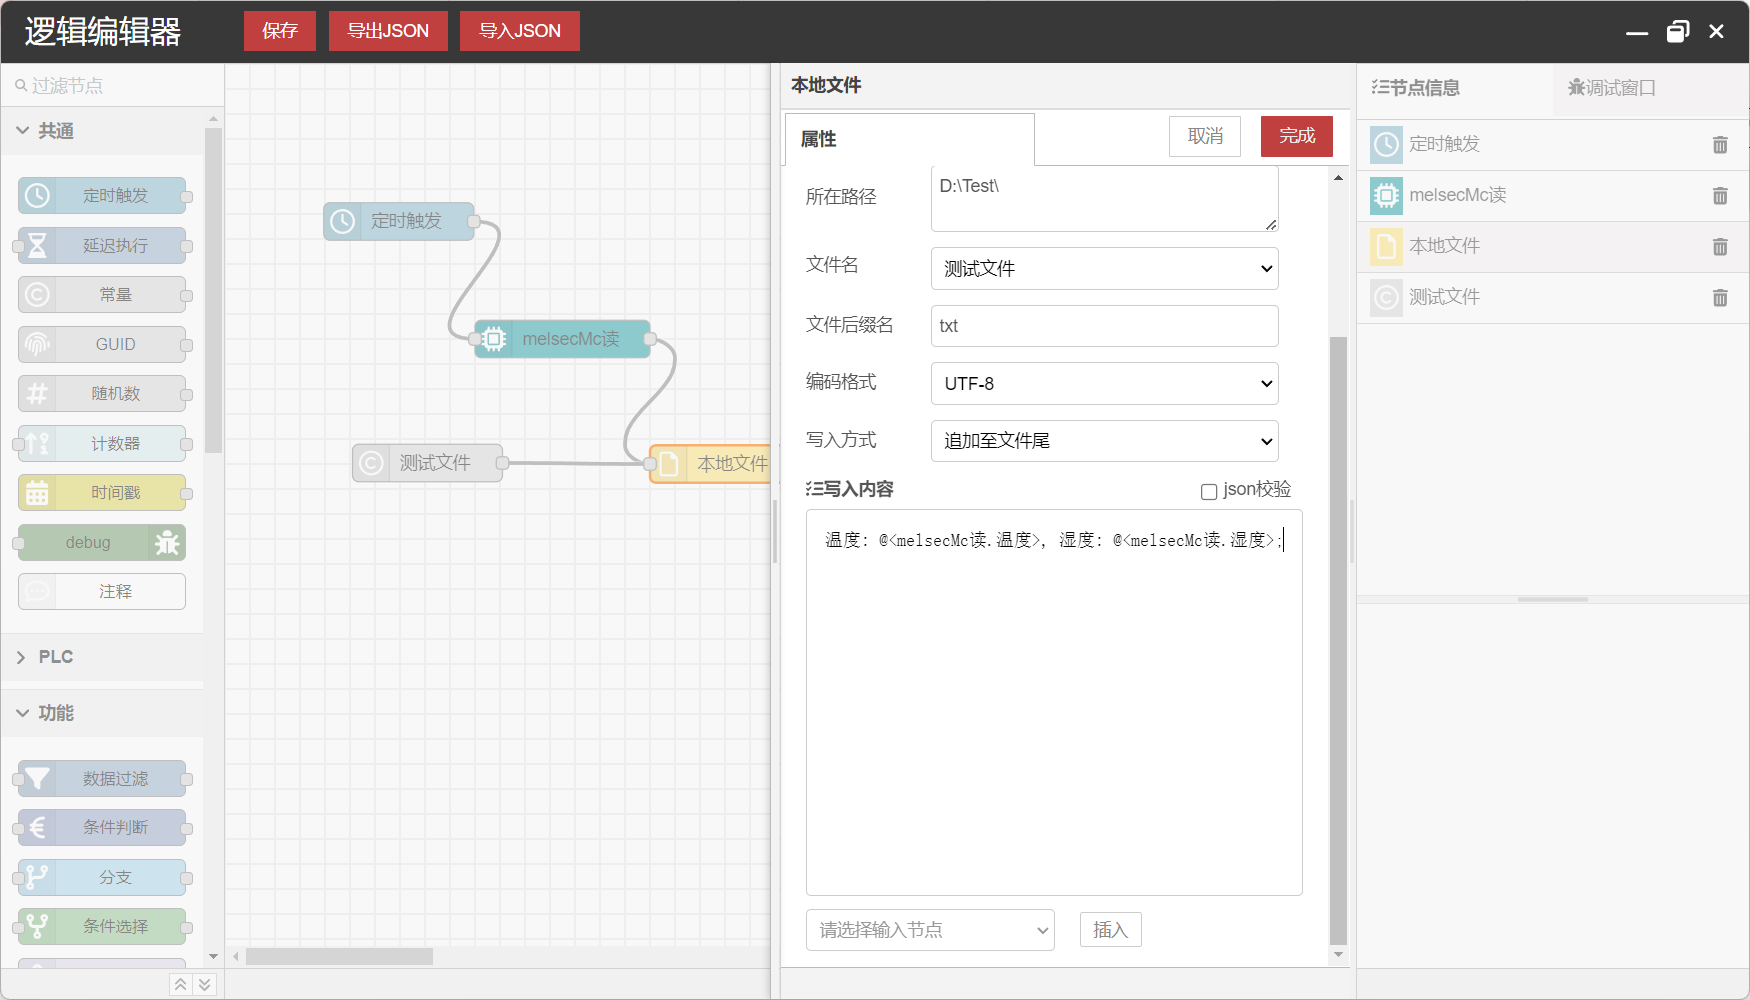The width and height of the screenshot is (1750, 1000).
Task: Choose the 分支 branch node in palette
Action: pos(102,878)
